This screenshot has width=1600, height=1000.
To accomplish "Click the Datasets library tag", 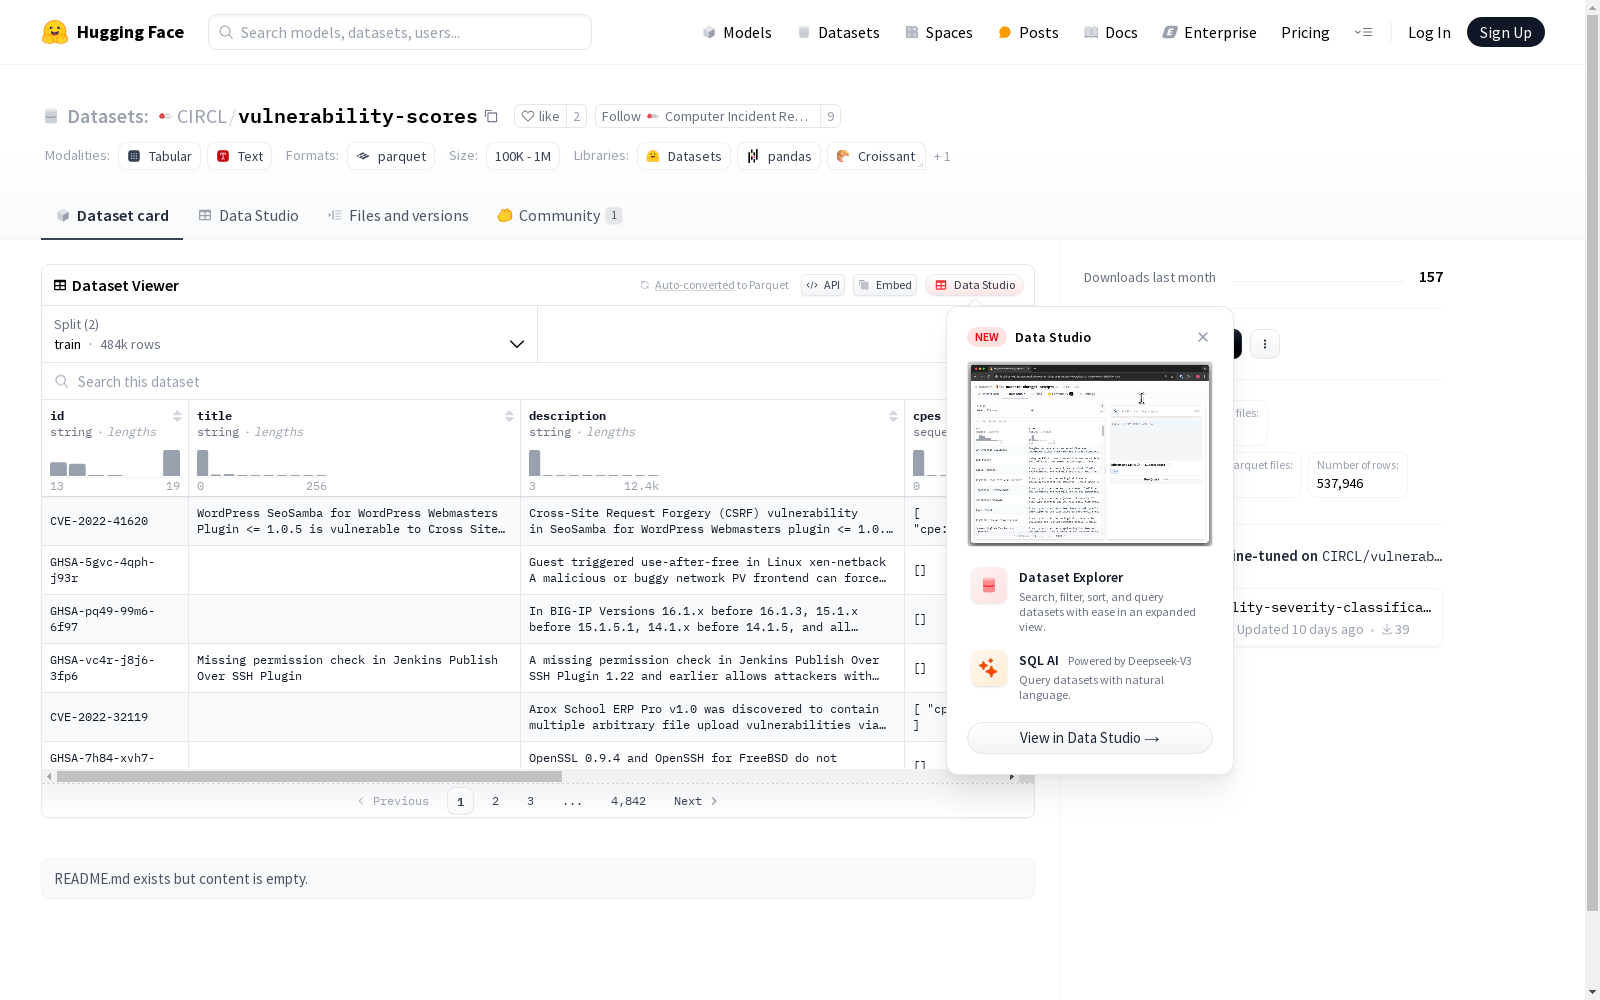I will [x=684, y=156].
